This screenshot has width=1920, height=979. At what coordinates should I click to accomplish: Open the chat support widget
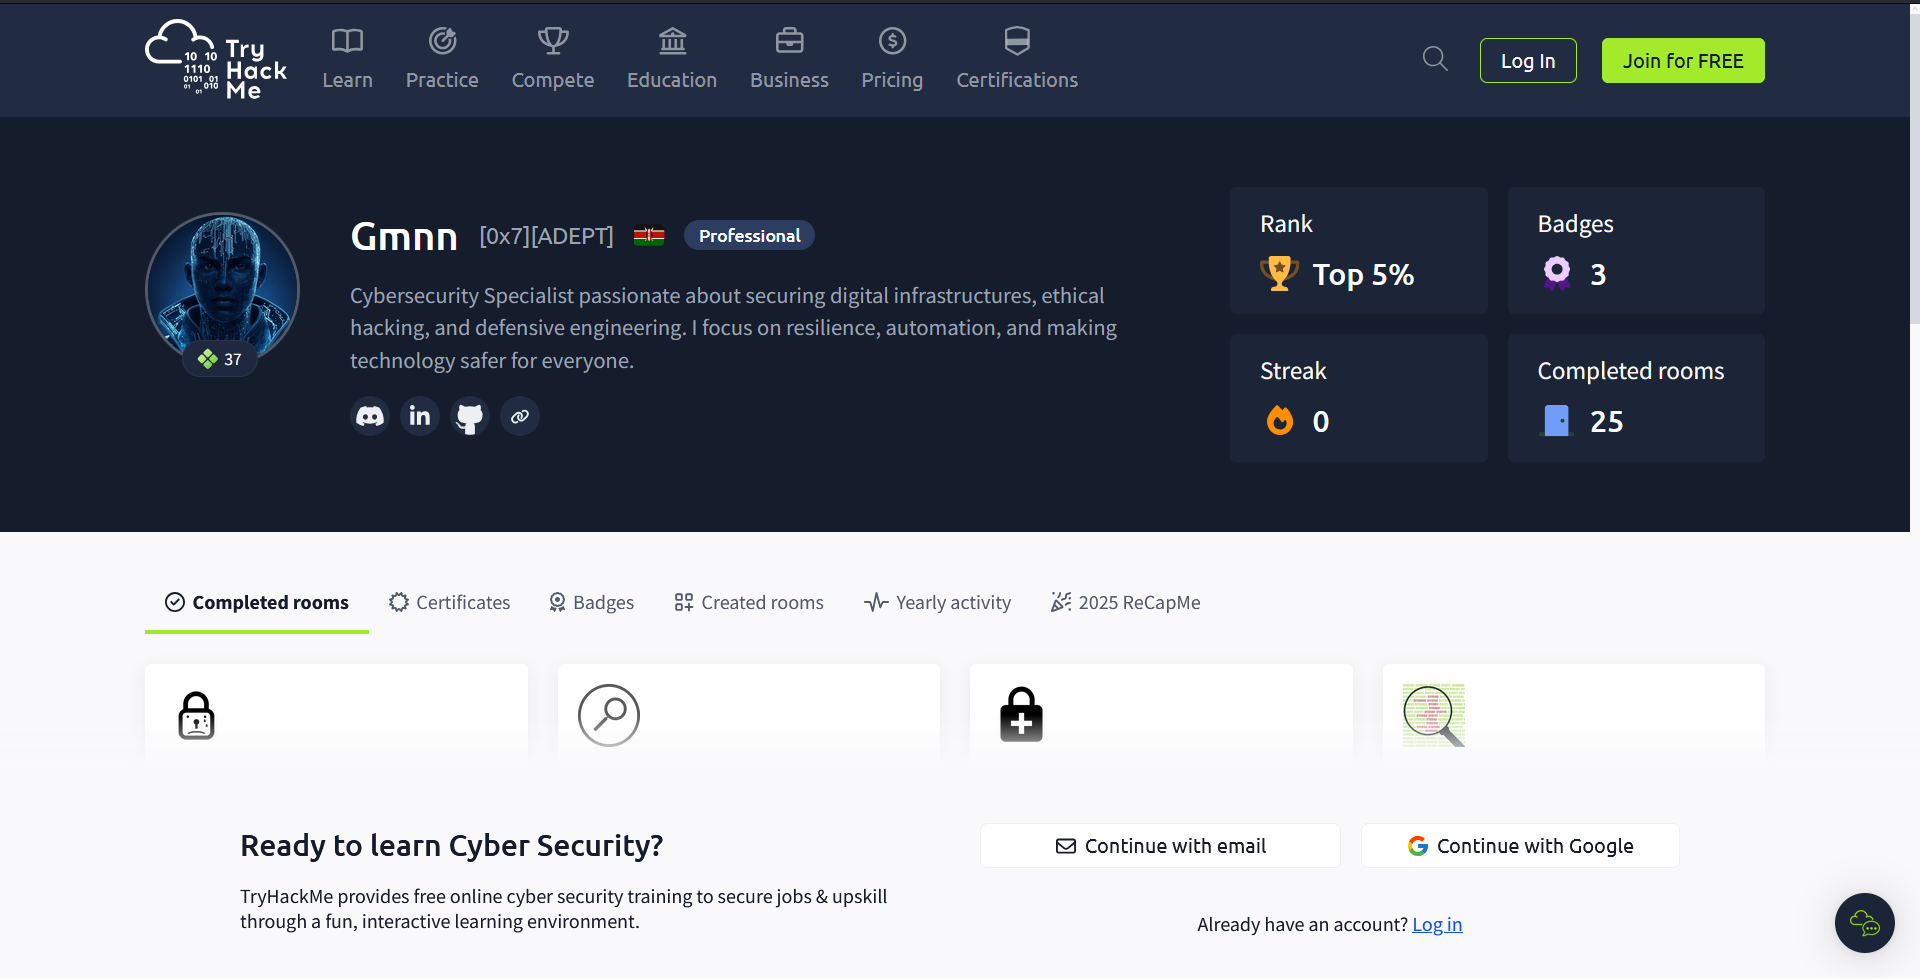point(1865,923)
